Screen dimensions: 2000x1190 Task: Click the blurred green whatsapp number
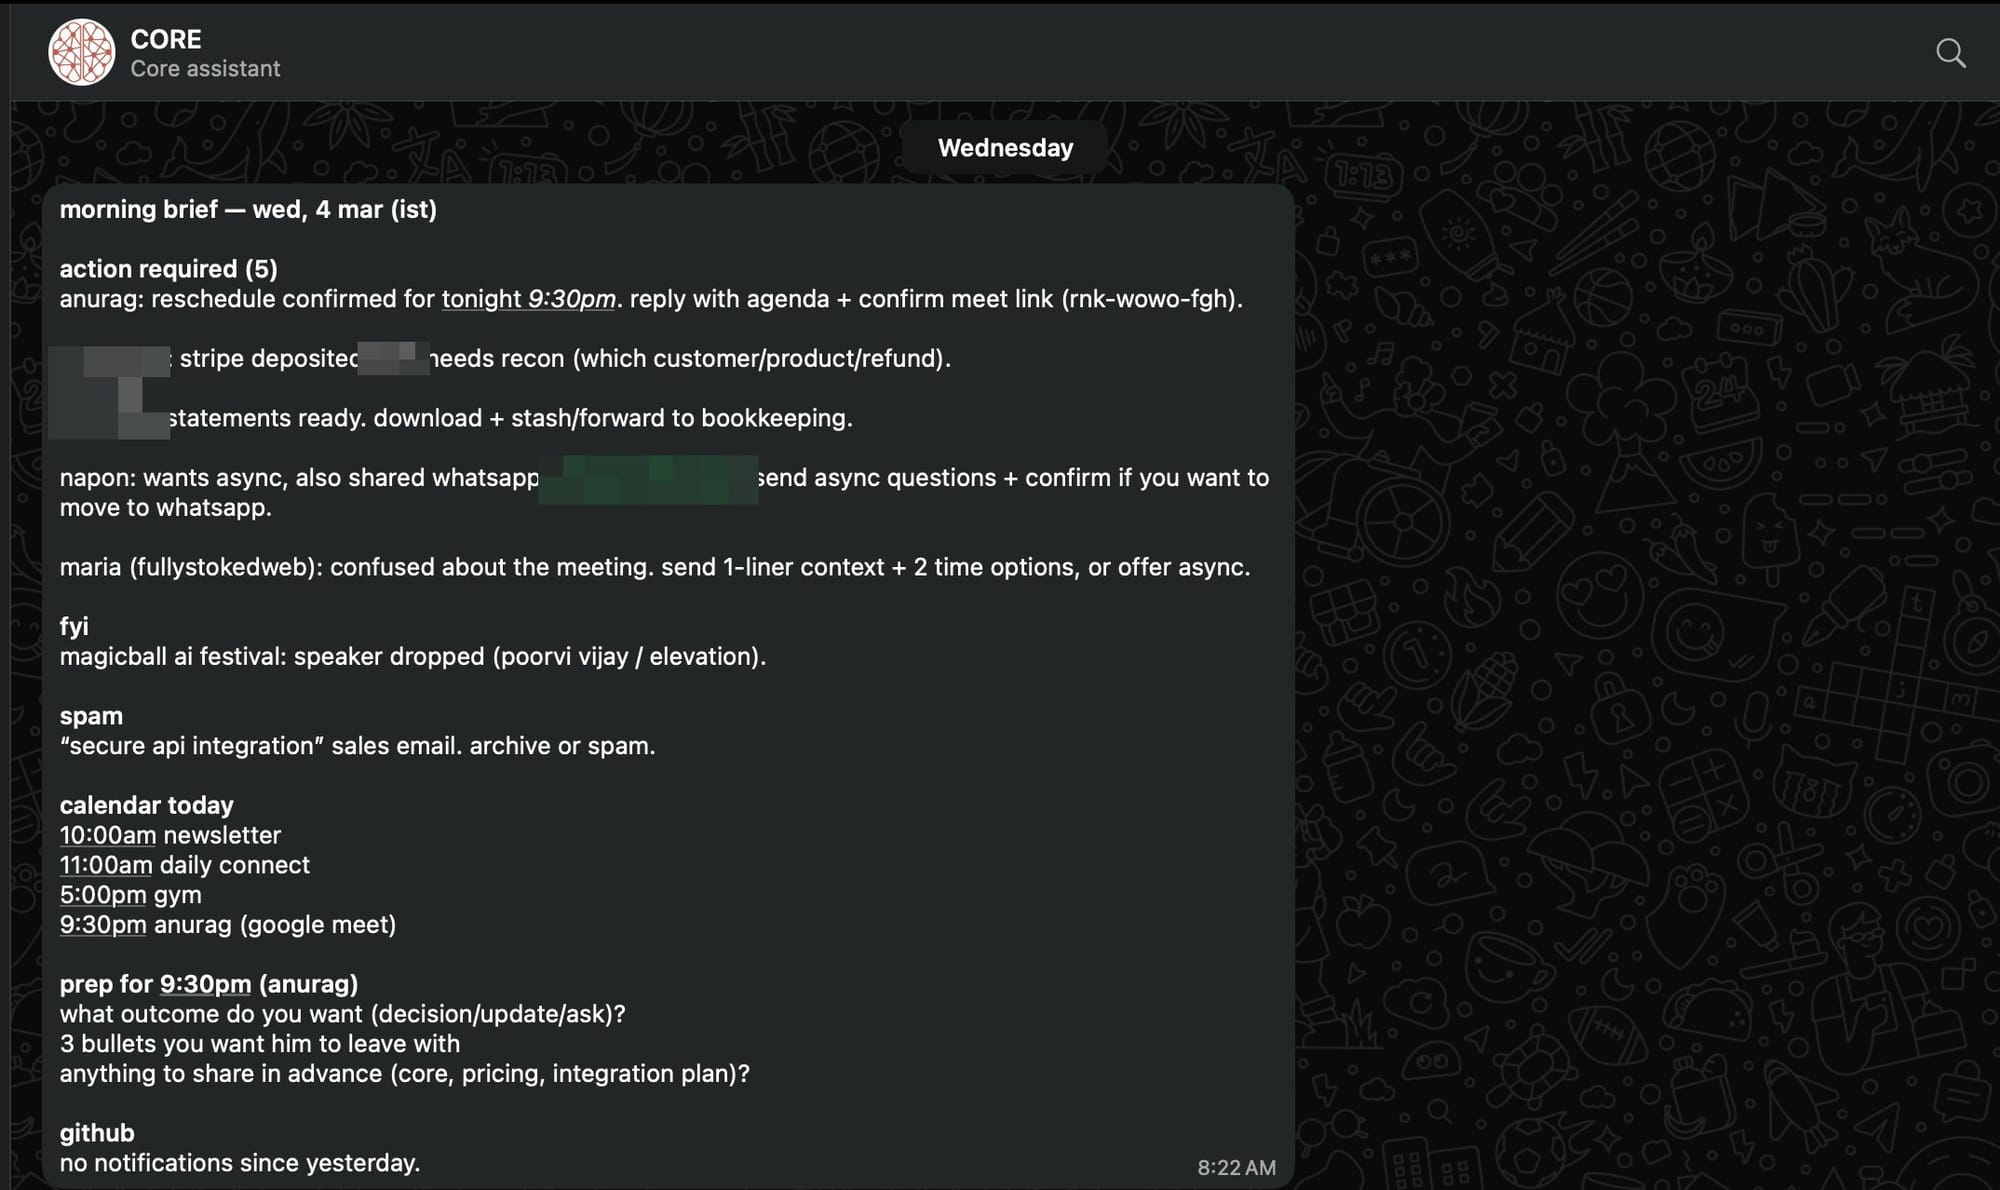click(x=648, y=479)
